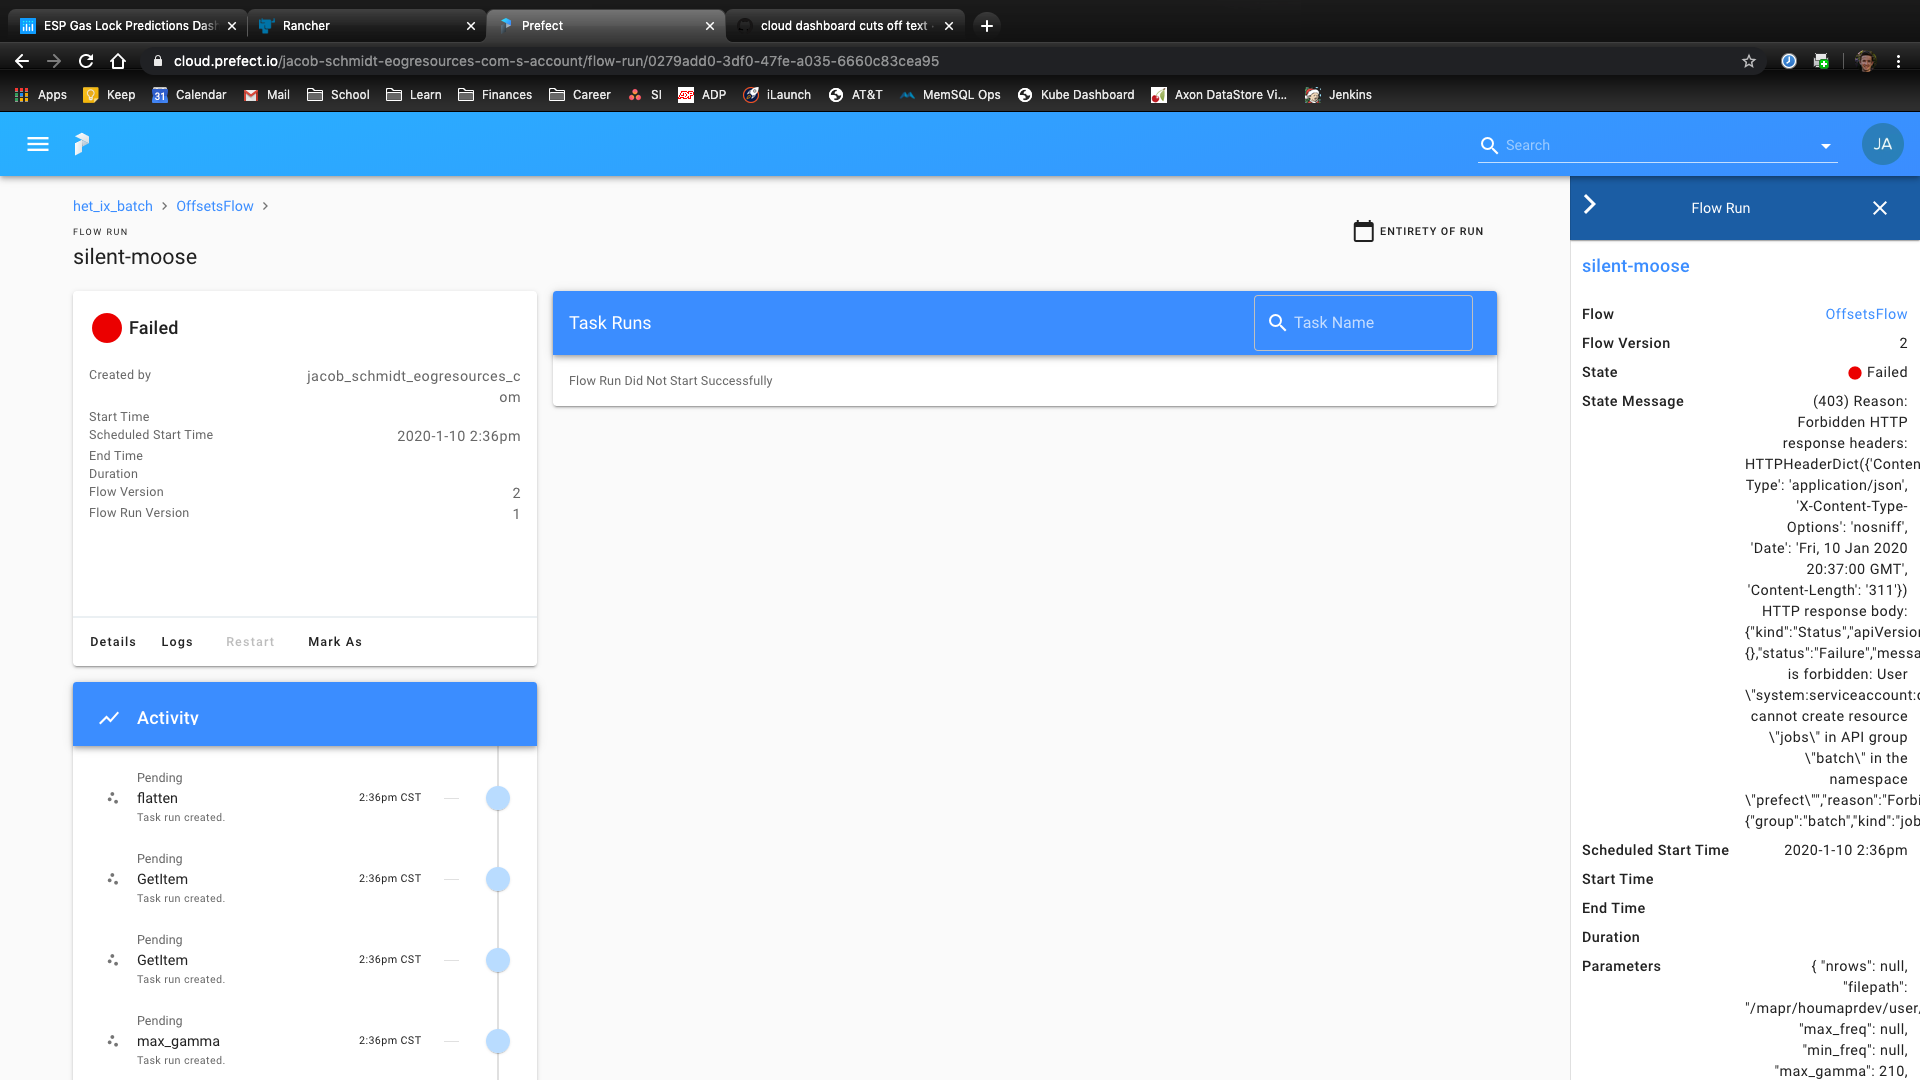Image resolution: width=1920 pixels, height=1080 pixels.
Task: Focus the header Search field
Action: 1658,145
